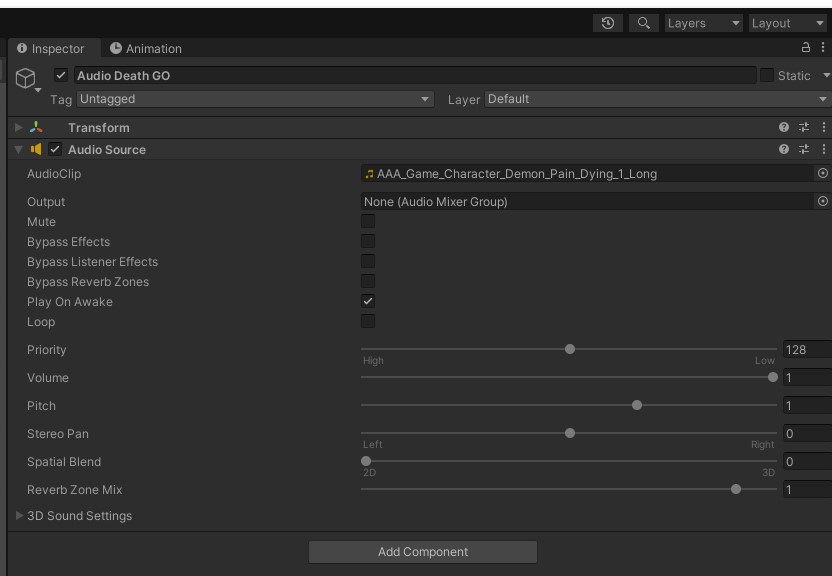Disable Play On Awake

click(370, 301)
